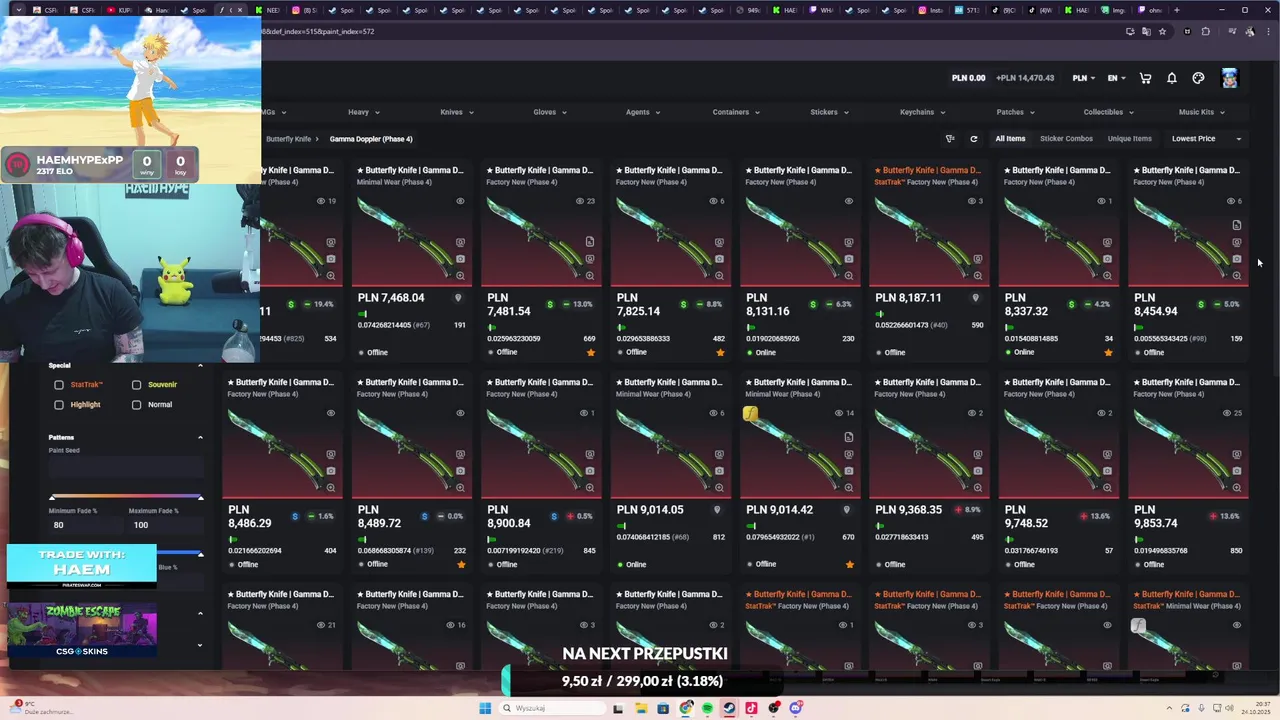Open the Heavy category dropdown
Screen dimensions: 1280x720
tap(364, 112)
